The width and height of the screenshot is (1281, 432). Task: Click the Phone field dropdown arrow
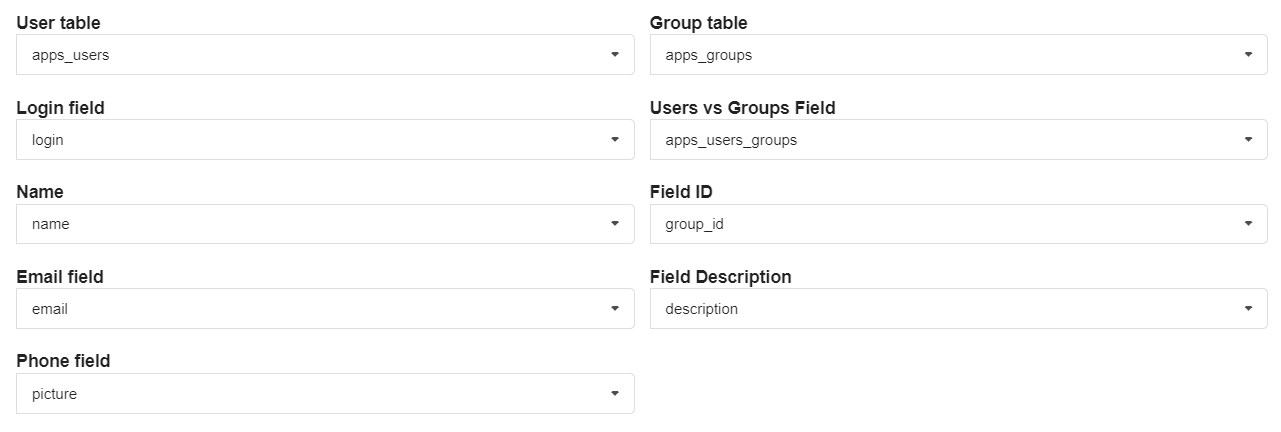pyautogui.click(x=615, y=394)
